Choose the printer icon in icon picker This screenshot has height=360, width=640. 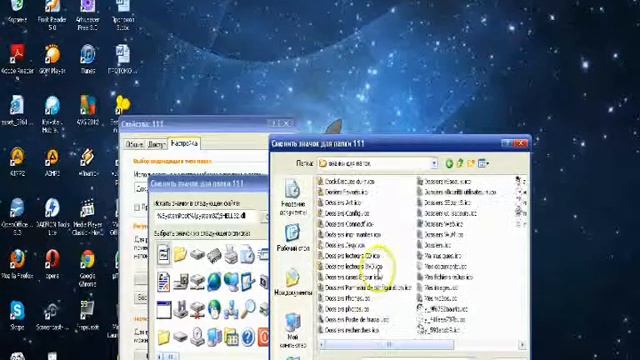click(231, 254)
